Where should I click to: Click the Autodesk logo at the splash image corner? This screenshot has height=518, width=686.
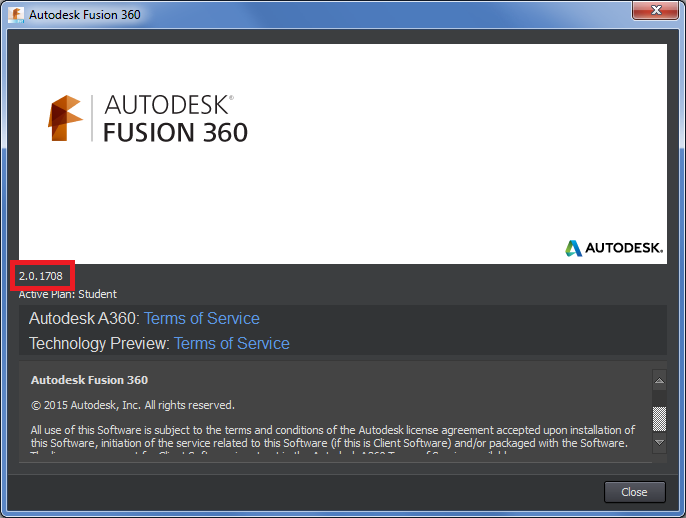click(614, 248)
